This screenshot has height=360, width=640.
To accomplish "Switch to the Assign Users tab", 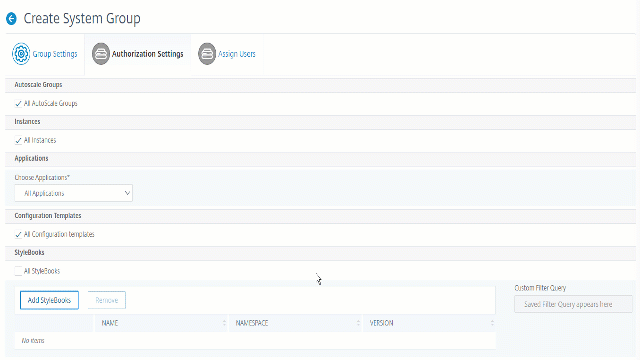I will tap(227, 54).
